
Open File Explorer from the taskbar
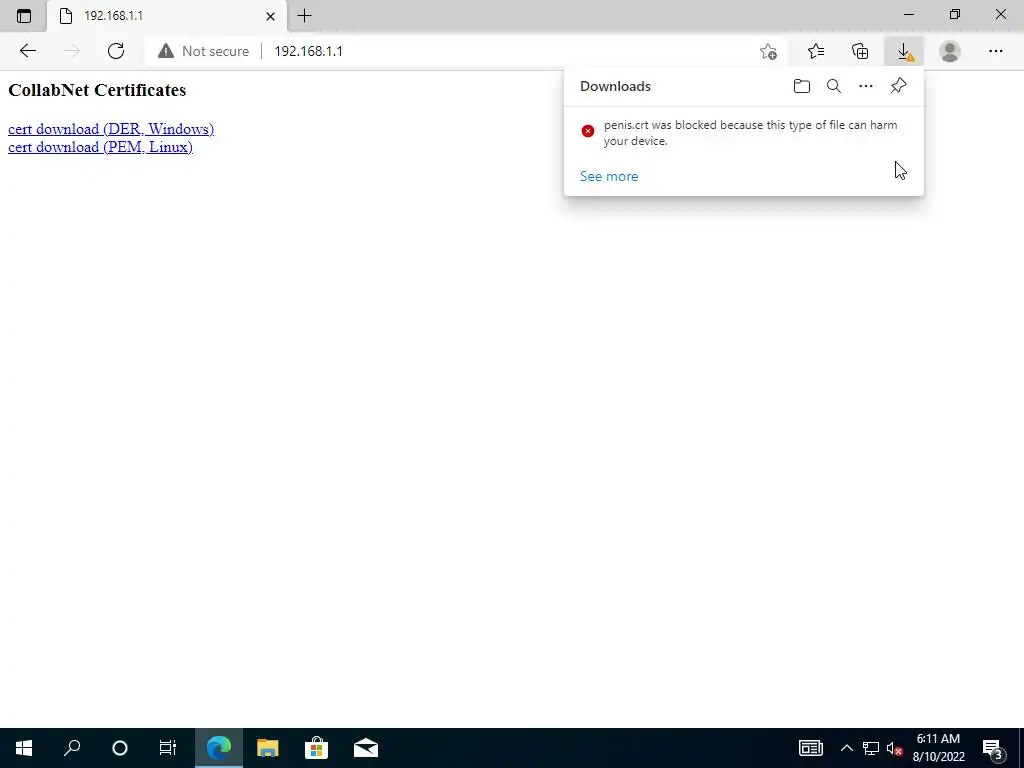(x=267, y=748)
